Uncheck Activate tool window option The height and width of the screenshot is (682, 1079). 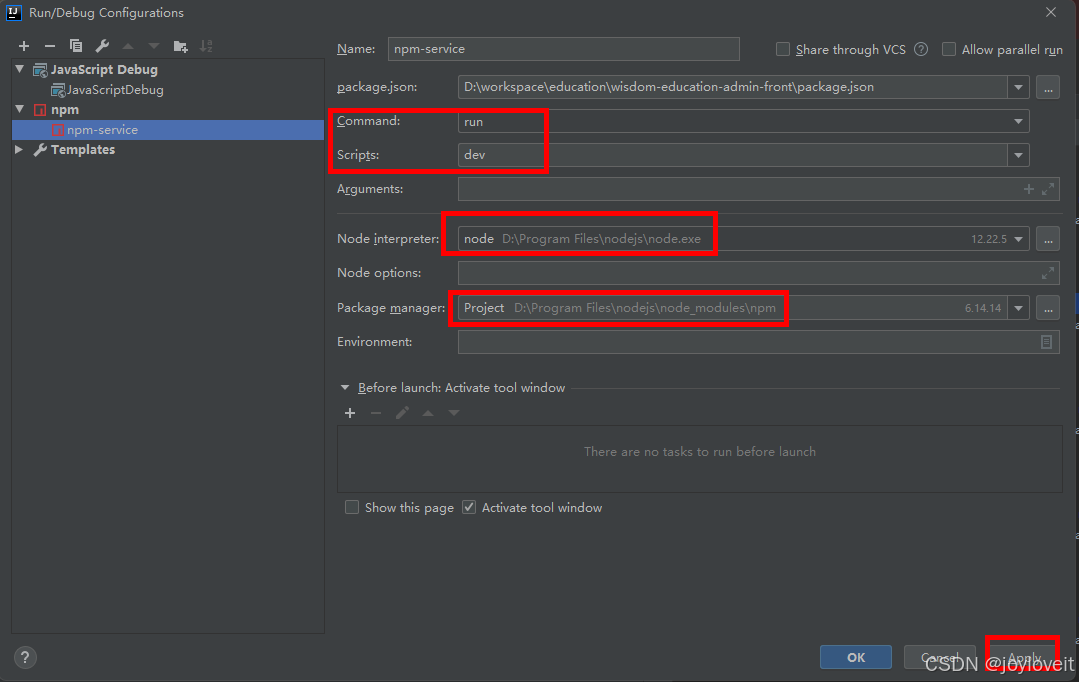[x=469, y=507]
